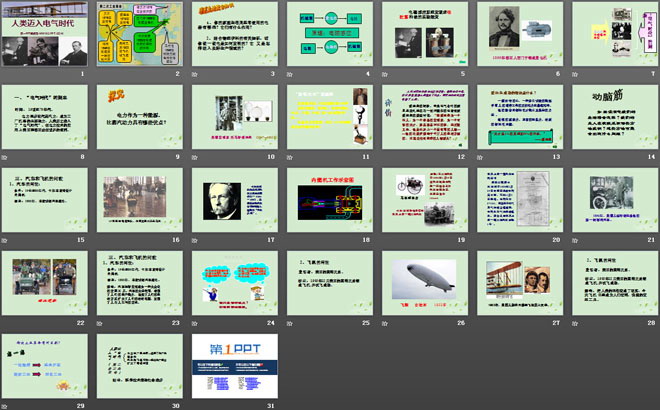Click the animation star under slide 21
Screen dimensions: 660x410
[x=575, y=240]
